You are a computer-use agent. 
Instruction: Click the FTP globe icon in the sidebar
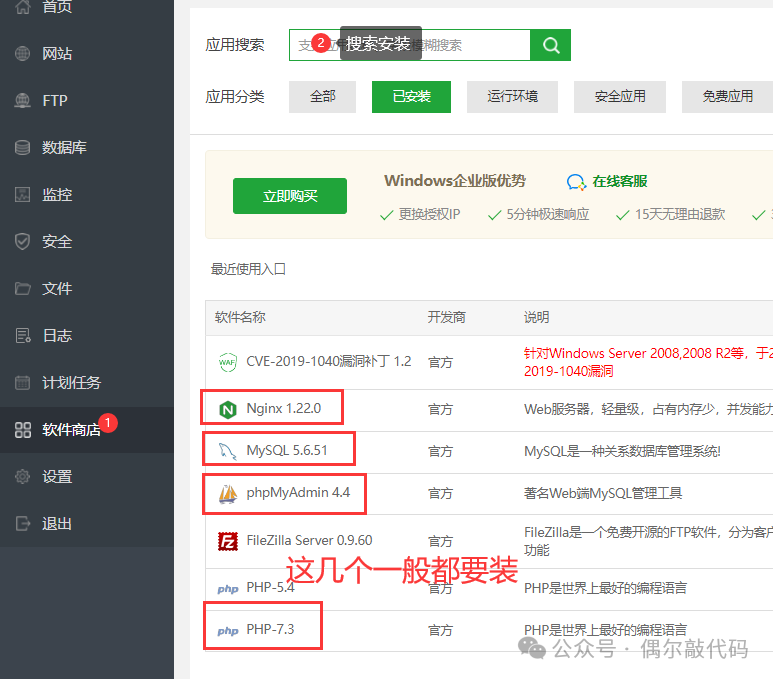pyautogui.click(x=23, y=100)
